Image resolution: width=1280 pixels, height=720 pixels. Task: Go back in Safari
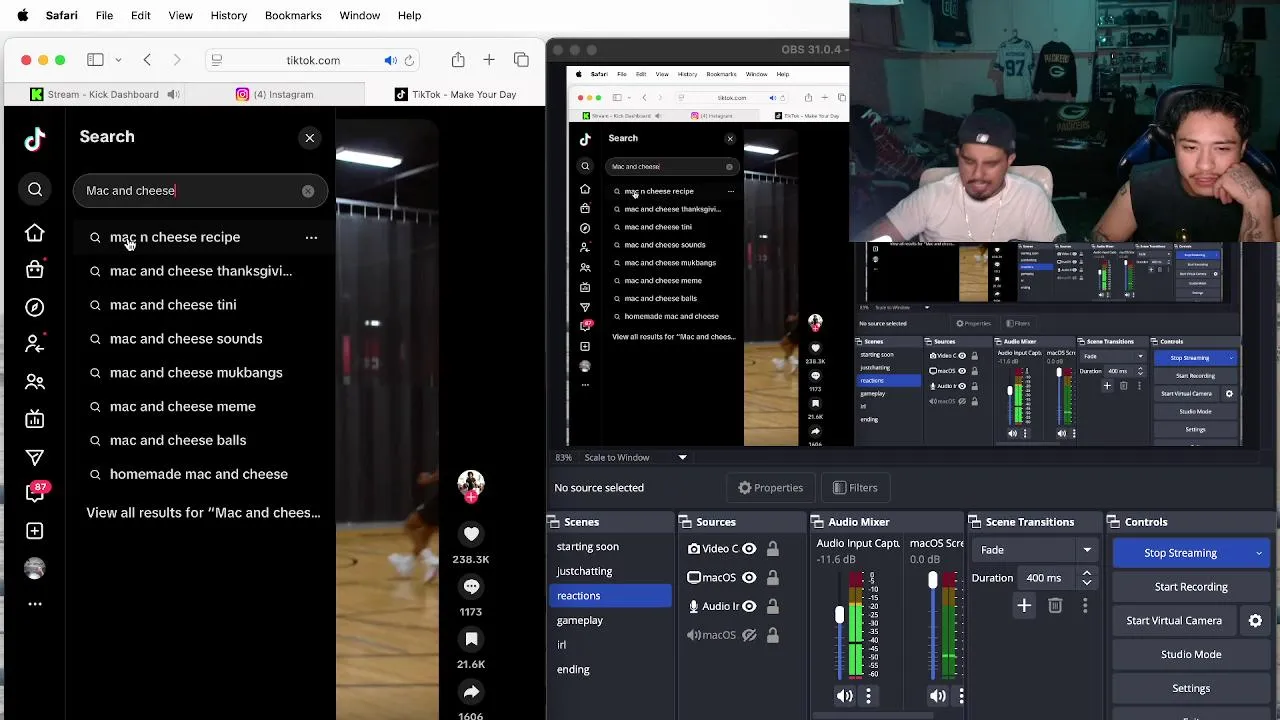click(147, 60)
